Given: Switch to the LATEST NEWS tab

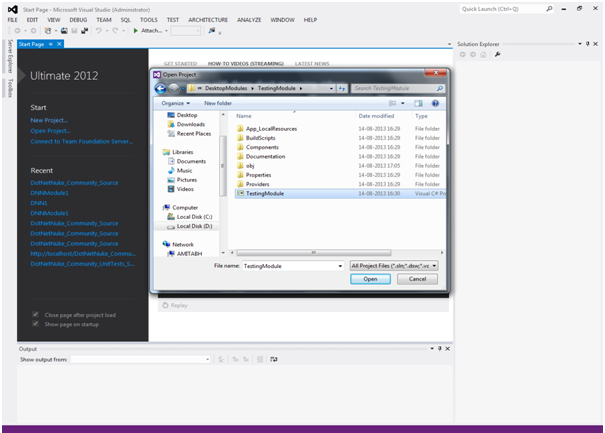Looking at the screenshot, I should pos(312,64).
